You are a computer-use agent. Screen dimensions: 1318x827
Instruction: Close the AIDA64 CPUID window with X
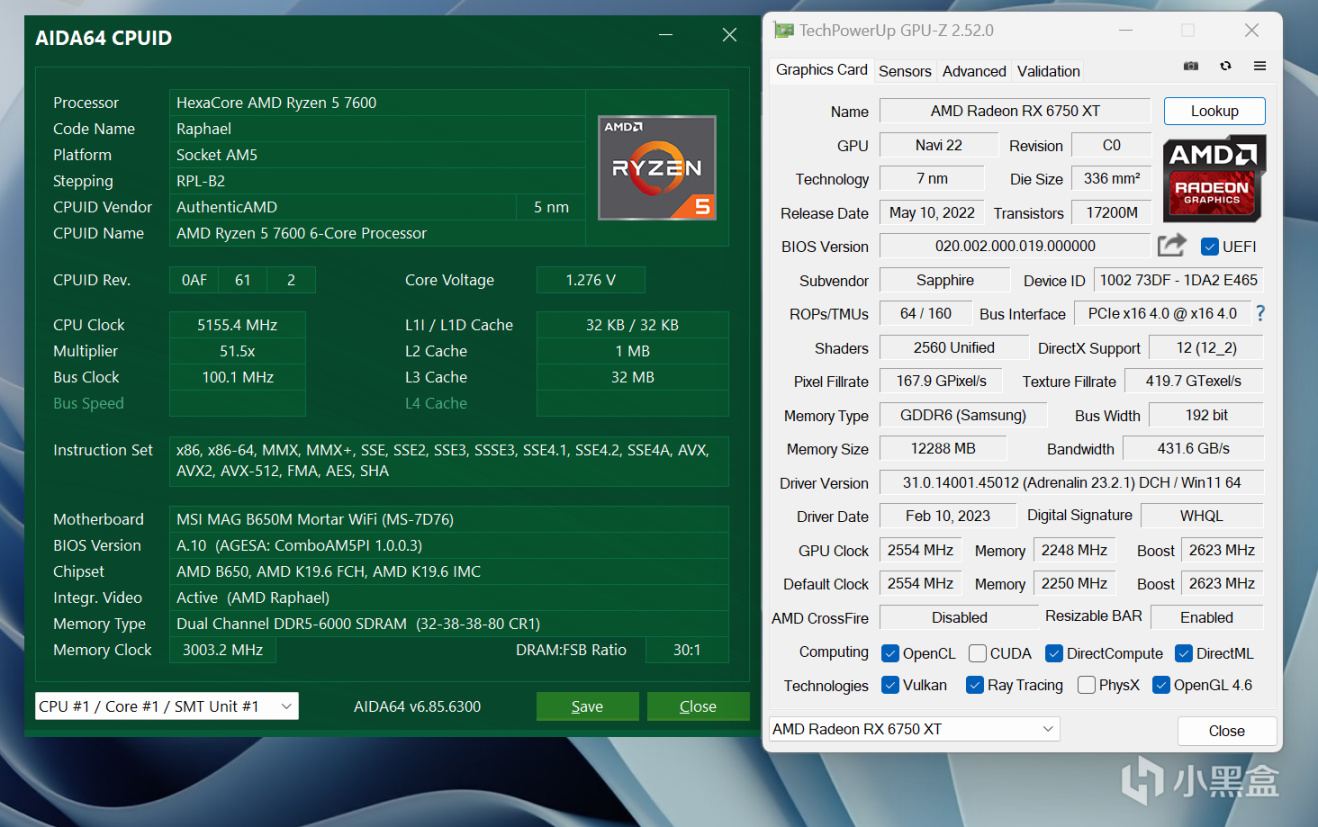[729, 35]
